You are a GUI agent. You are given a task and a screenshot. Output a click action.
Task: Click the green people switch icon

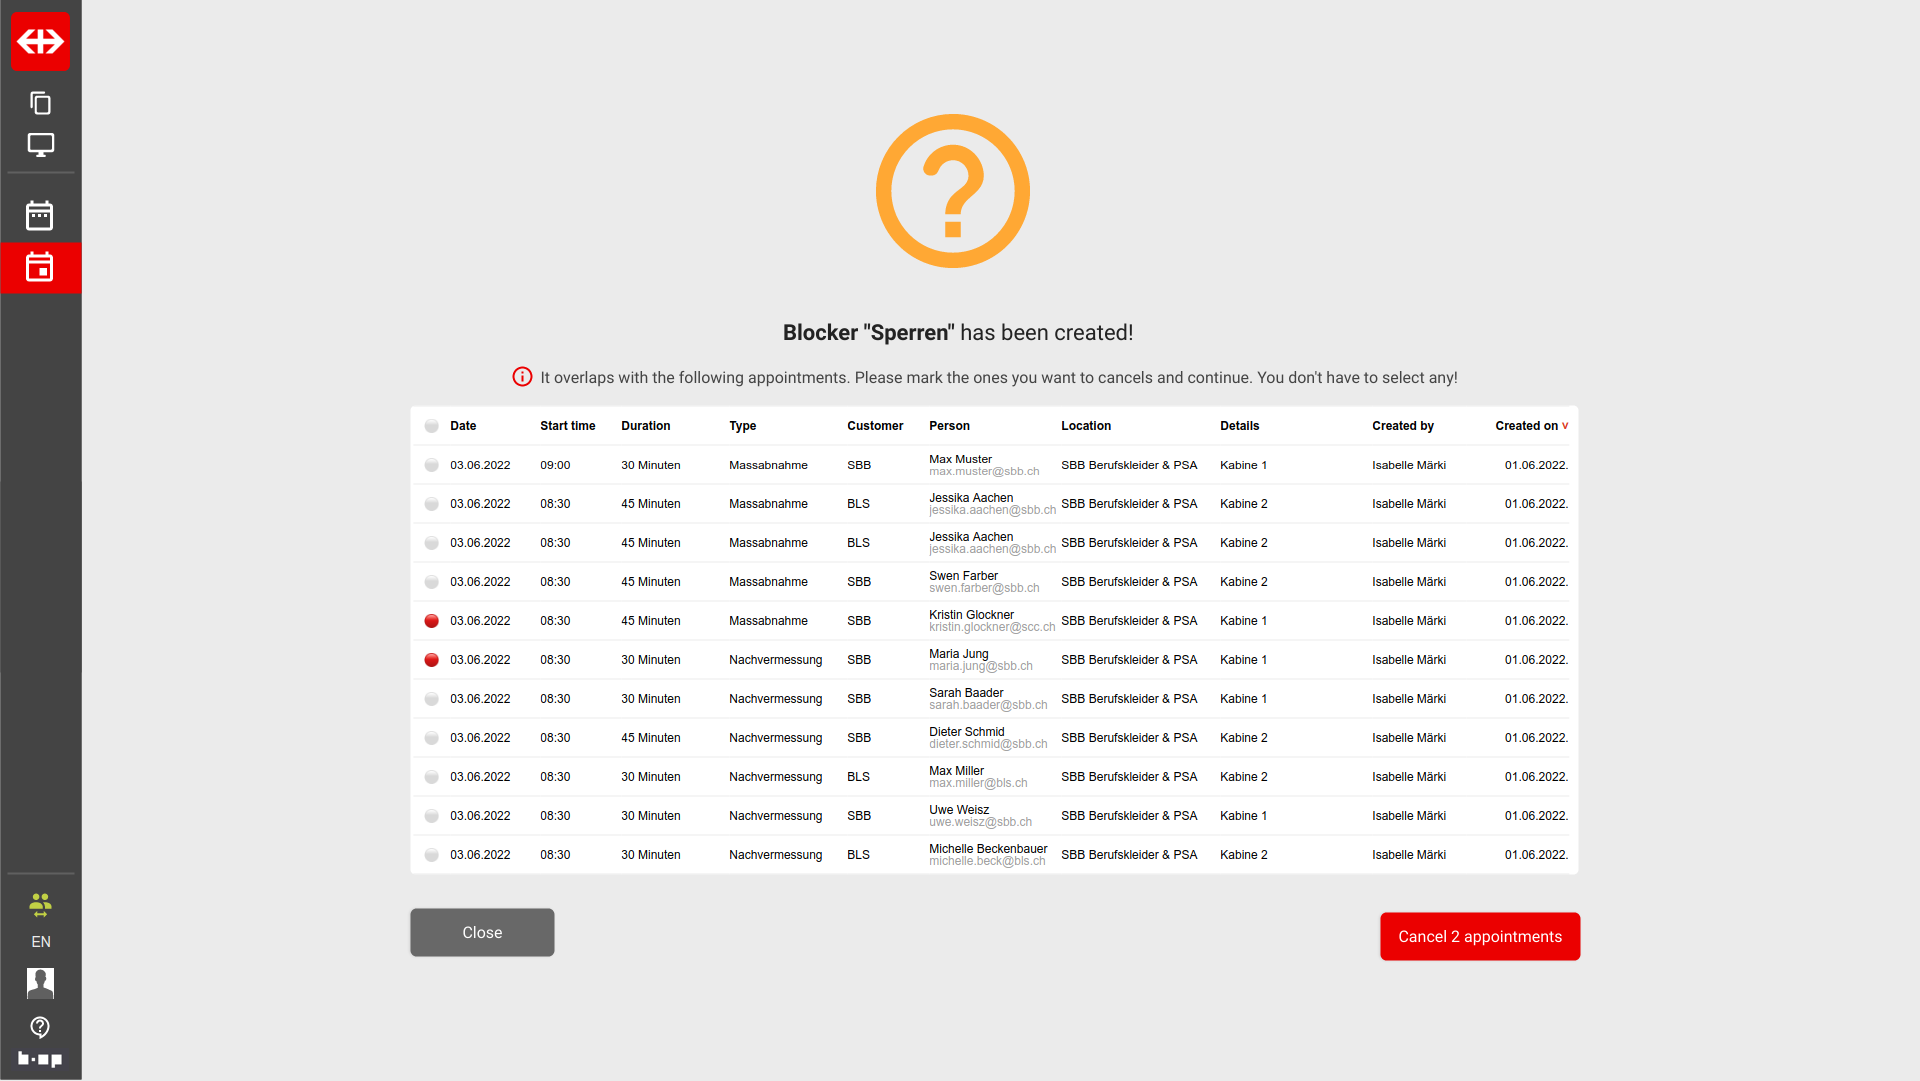pos(40,905)
